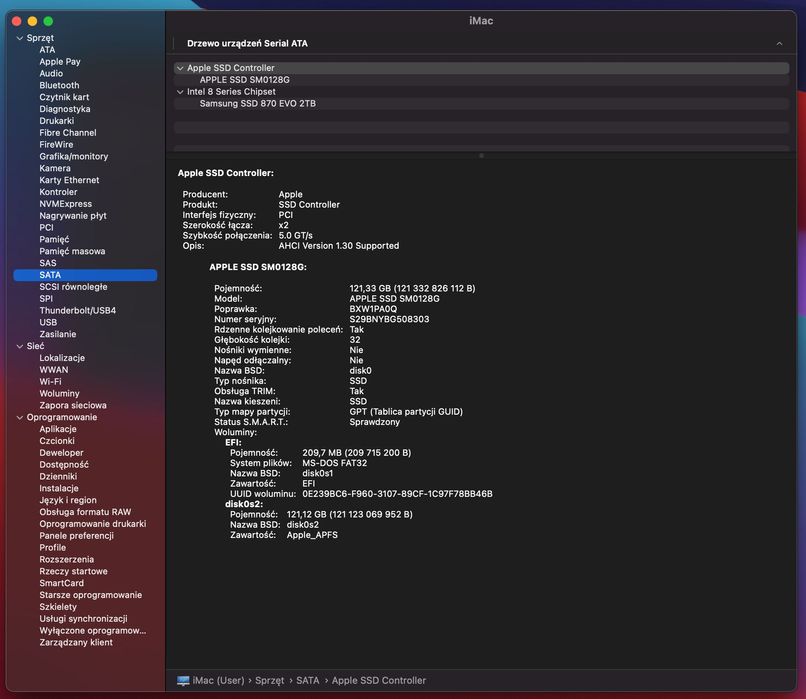Screen dimensions: 806x699
Task: Open Karty Ethernet category
Action: point(69,180)
